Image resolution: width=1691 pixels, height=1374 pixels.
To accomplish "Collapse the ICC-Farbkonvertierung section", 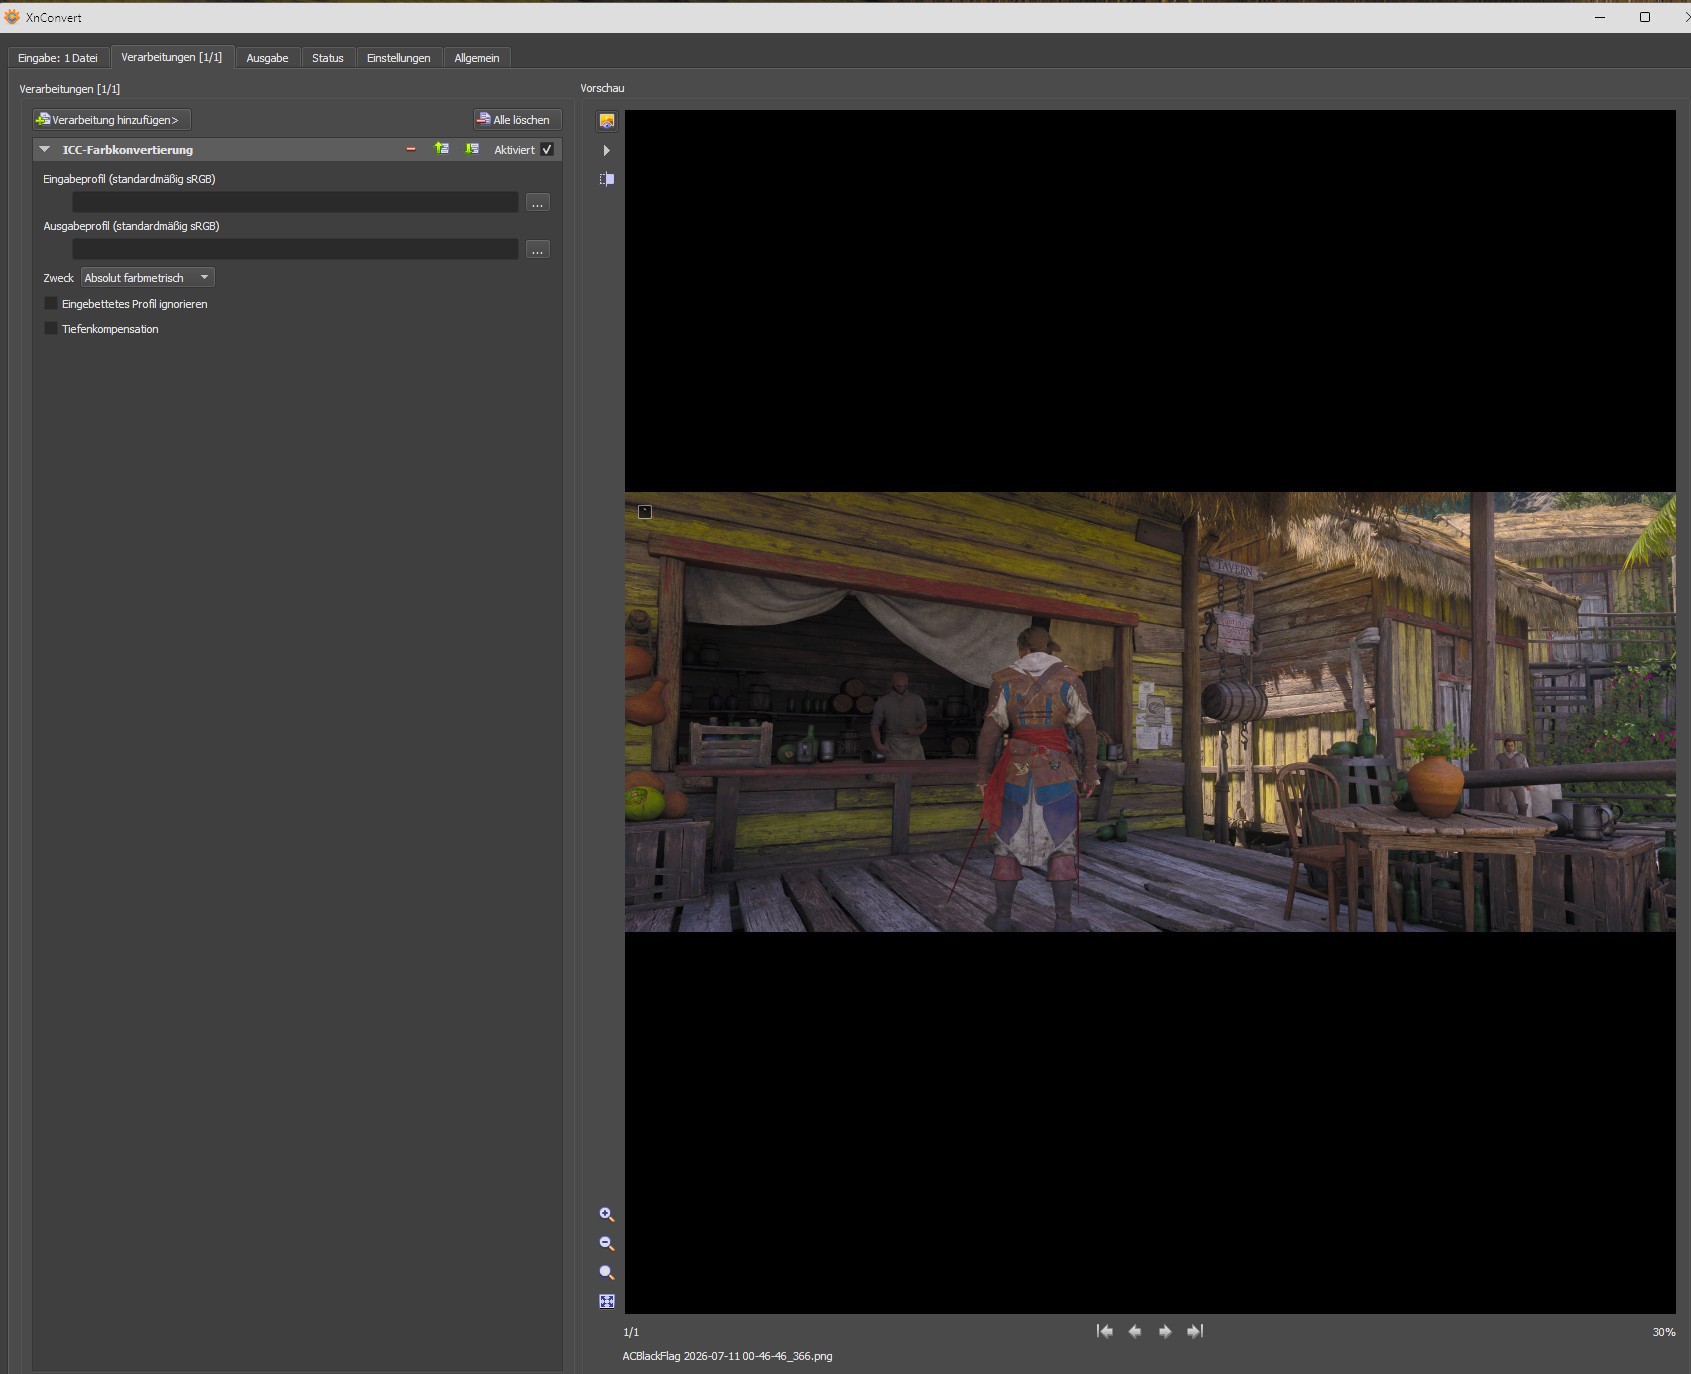I will (x=44, y=149).
